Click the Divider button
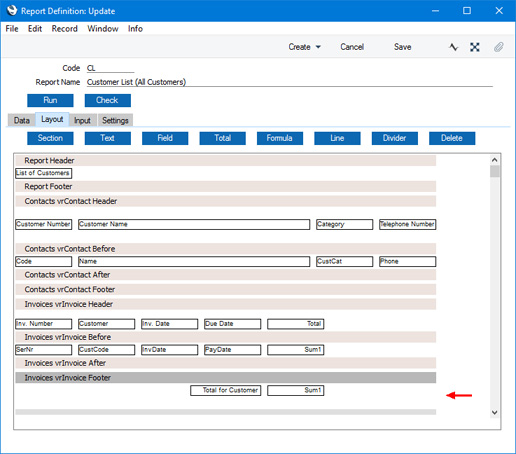Viewport: 516px width, 454px height. click(x=395, y=138)
